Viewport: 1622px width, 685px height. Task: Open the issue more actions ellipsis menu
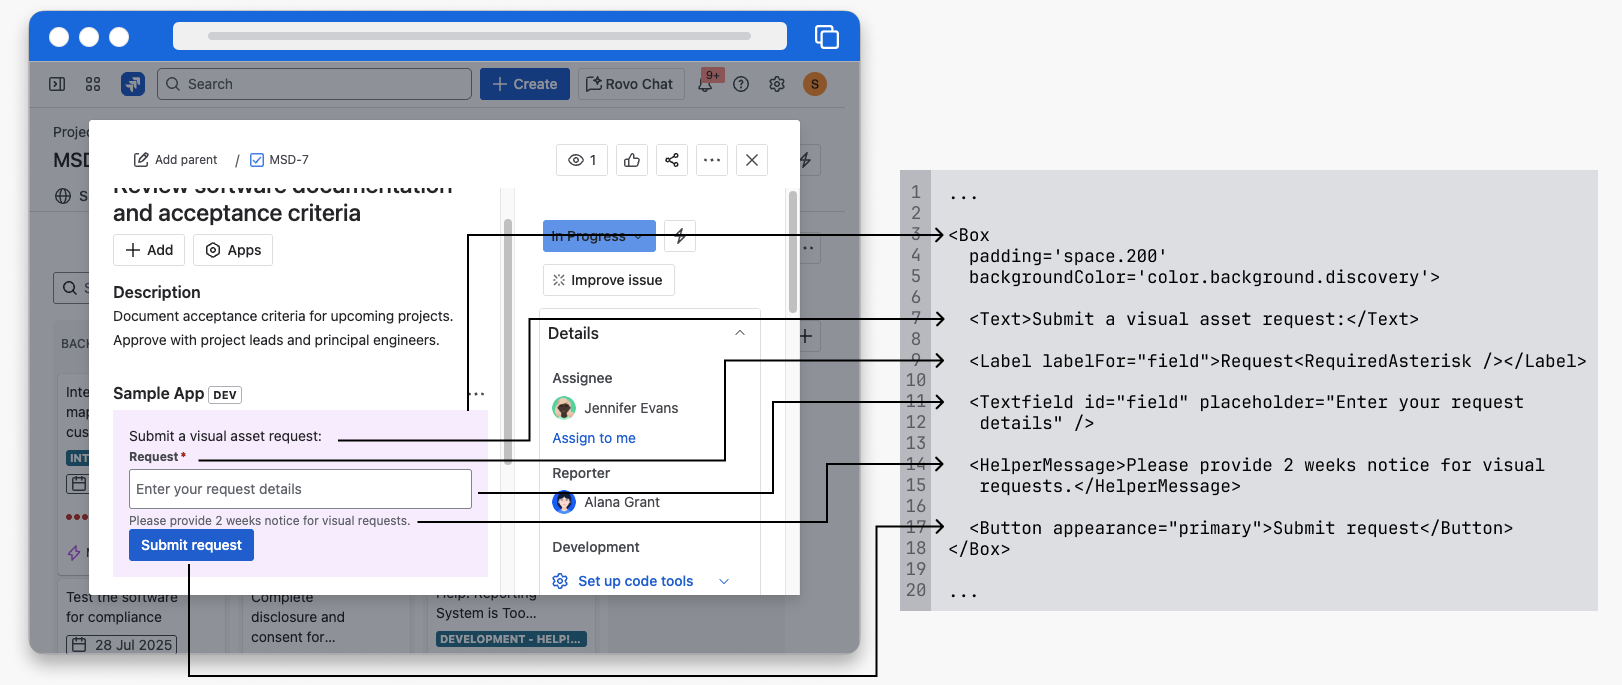(x=712, y=160)
